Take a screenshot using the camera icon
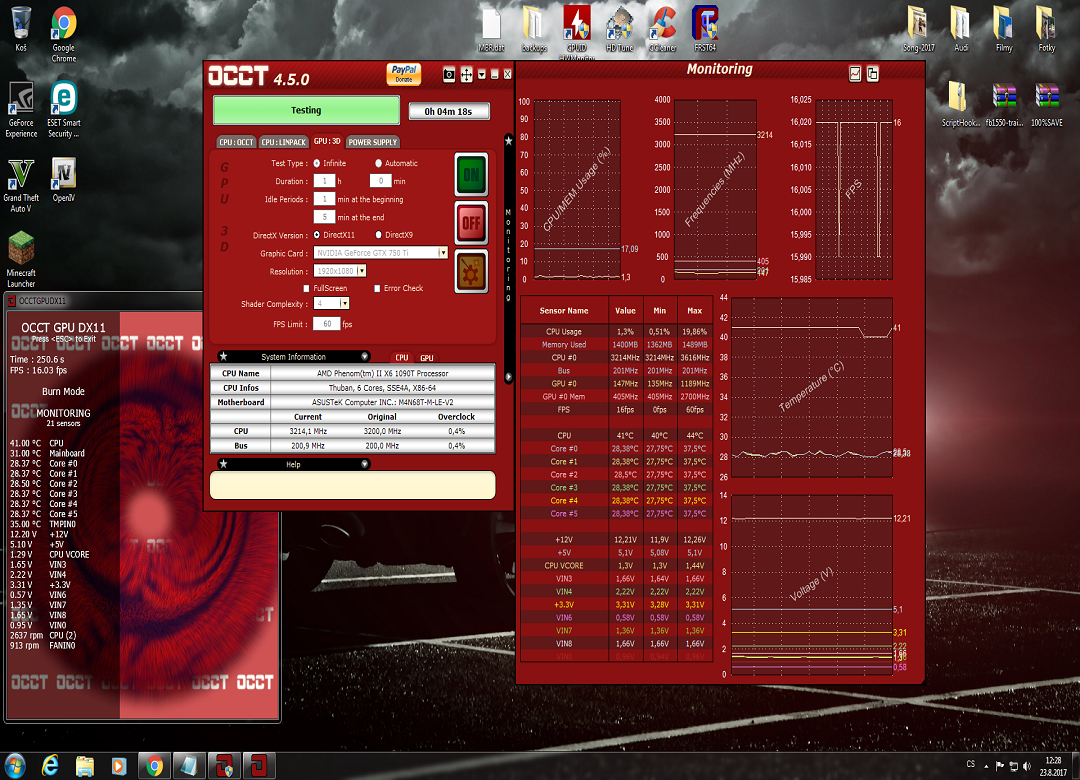1080x780 pixels. pyautogui.click(x=449, y=74)
